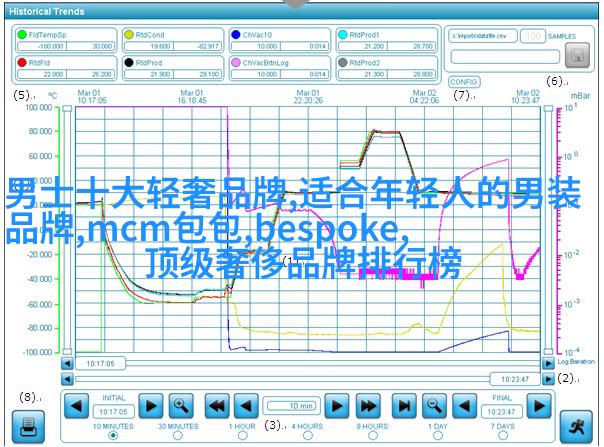Click the left temperature axis vertical slider

click(67, 230)
